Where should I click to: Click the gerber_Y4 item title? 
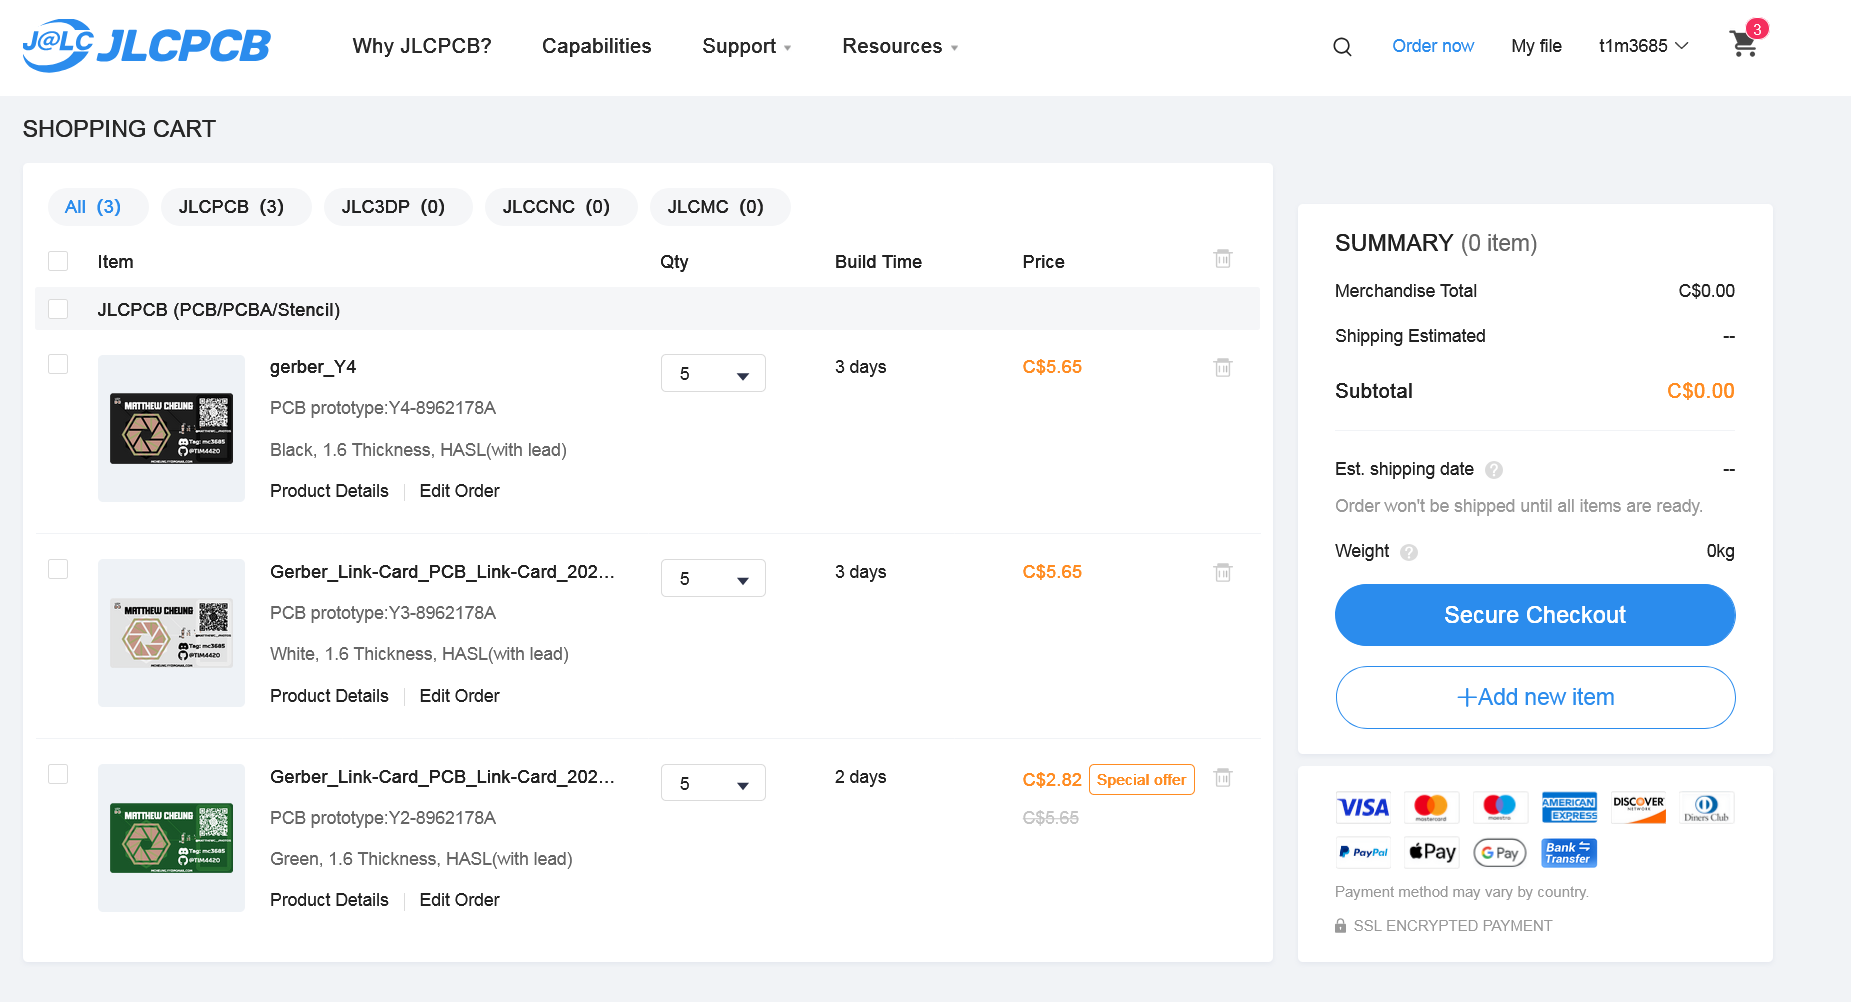tap(313, 367)
